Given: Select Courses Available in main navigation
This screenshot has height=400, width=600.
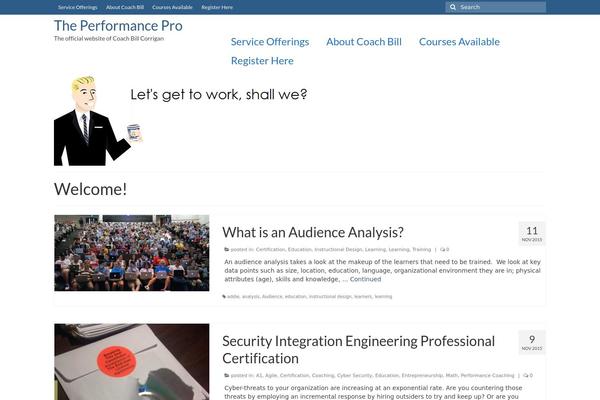Looking at the screenshot, I should 459,42.
